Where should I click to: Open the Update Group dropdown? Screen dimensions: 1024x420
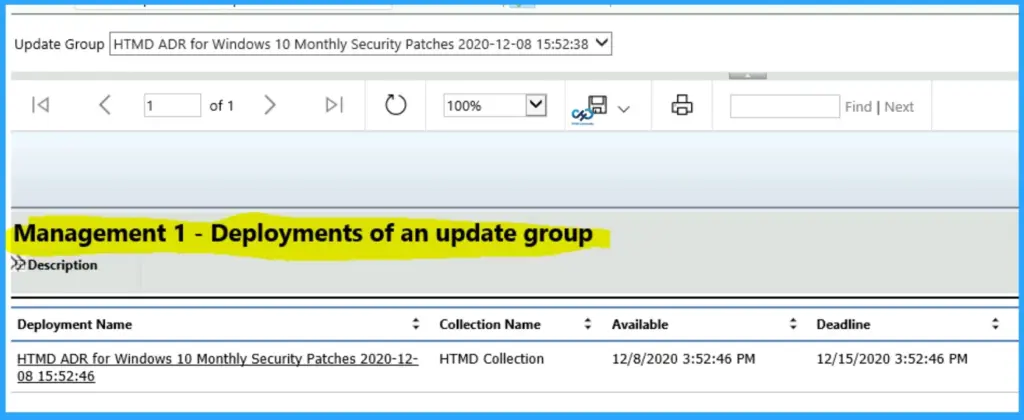[x=360, y=44]
